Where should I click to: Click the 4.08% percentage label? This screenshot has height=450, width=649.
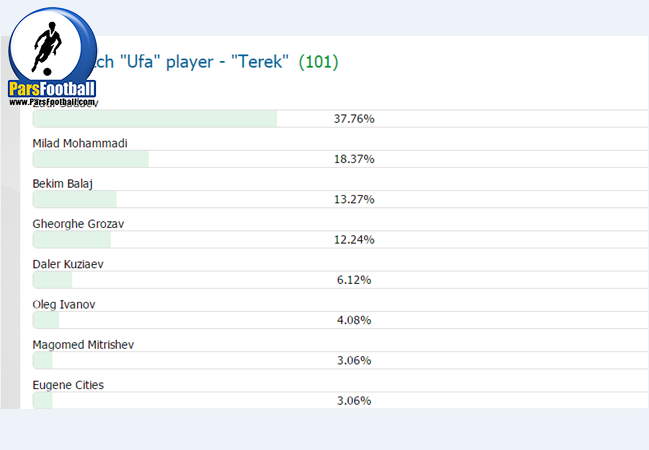(x=354, y=320)
